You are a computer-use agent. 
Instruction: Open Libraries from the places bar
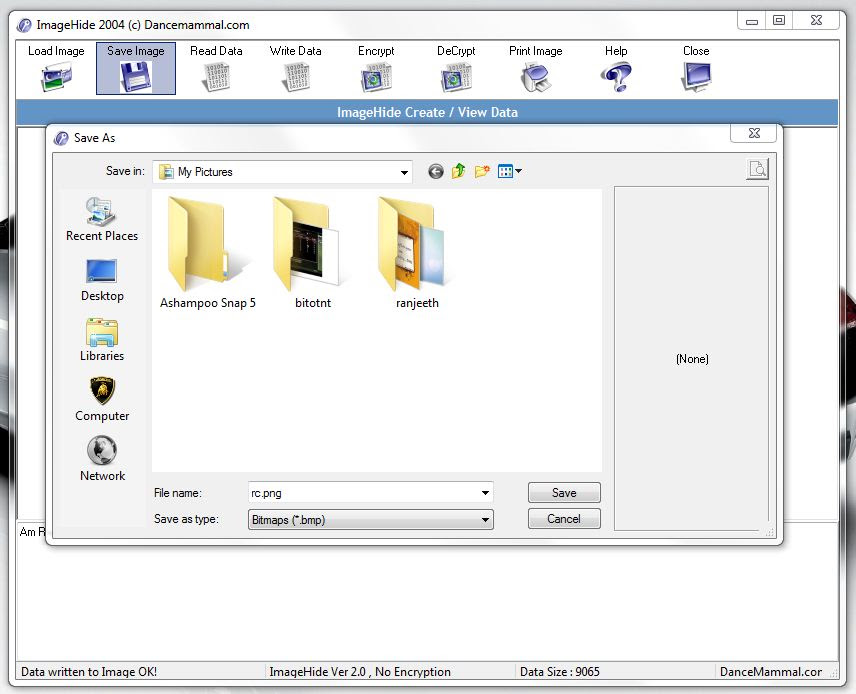[x=102, y=340]
